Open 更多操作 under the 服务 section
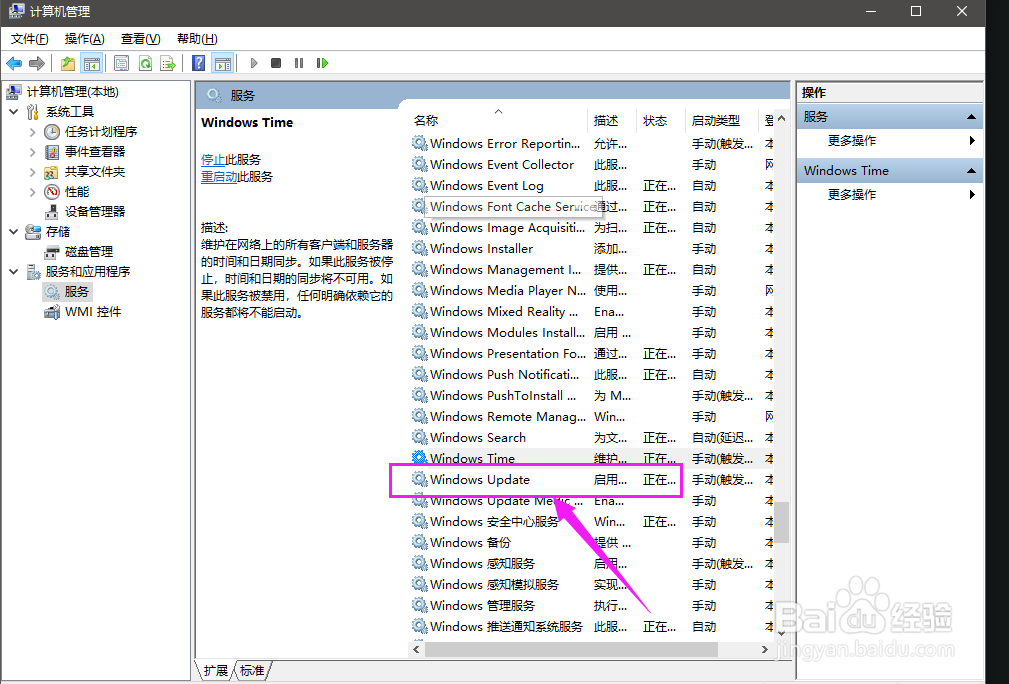This screenshot has height=684, width=1009. point(851,140)
